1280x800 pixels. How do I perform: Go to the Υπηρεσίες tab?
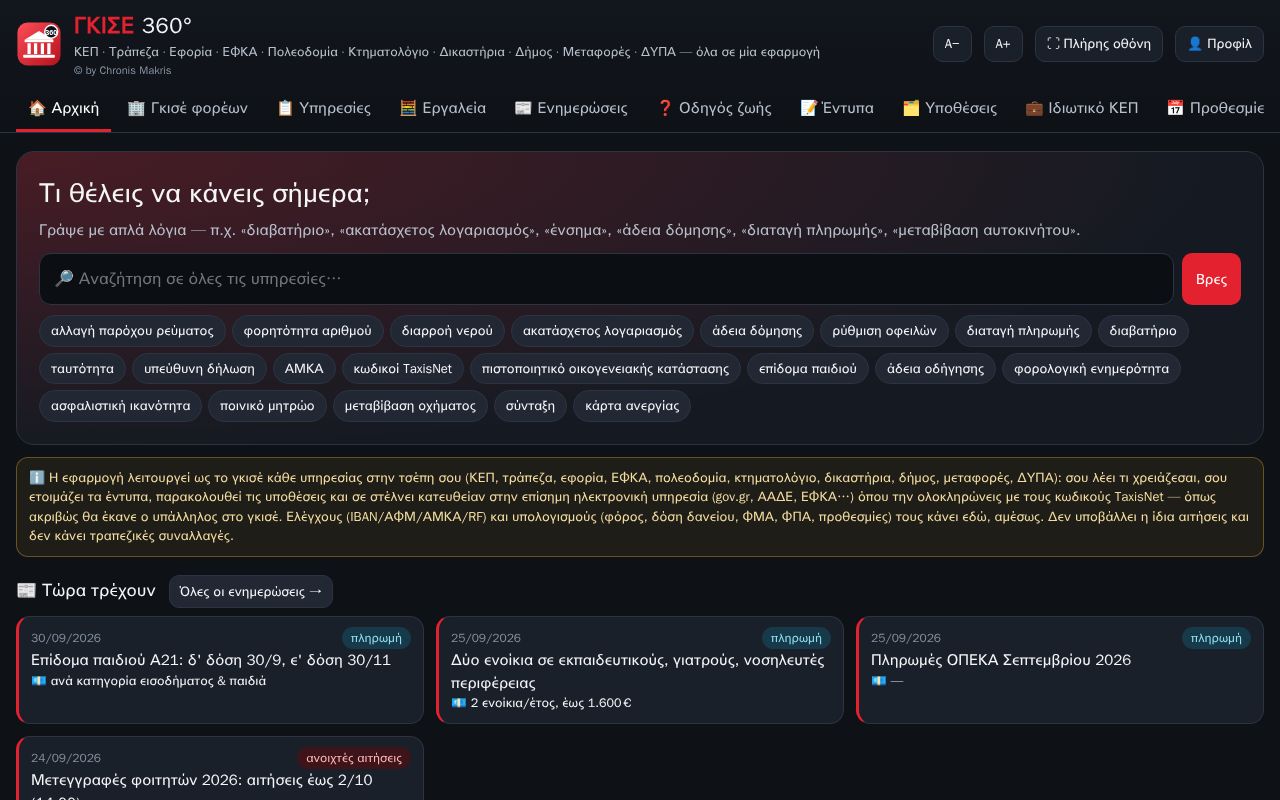click(x=323, y=108)
